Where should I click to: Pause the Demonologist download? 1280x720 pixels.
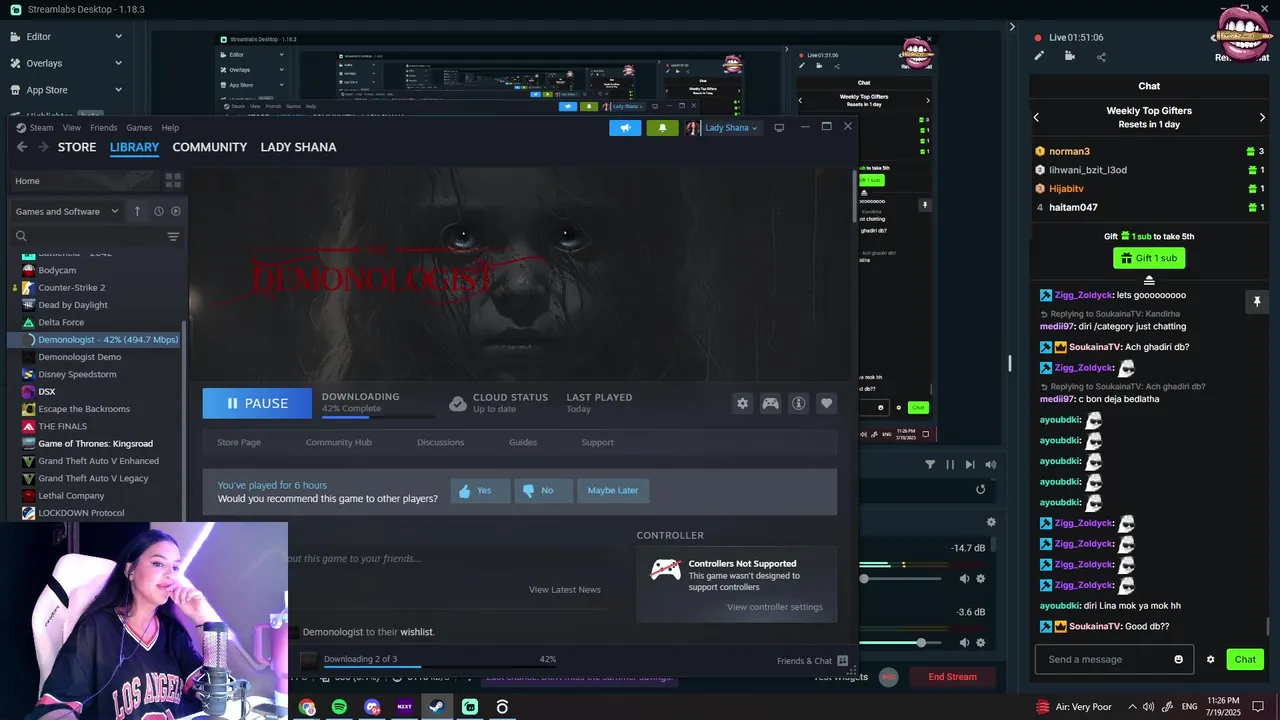point(257,403)
